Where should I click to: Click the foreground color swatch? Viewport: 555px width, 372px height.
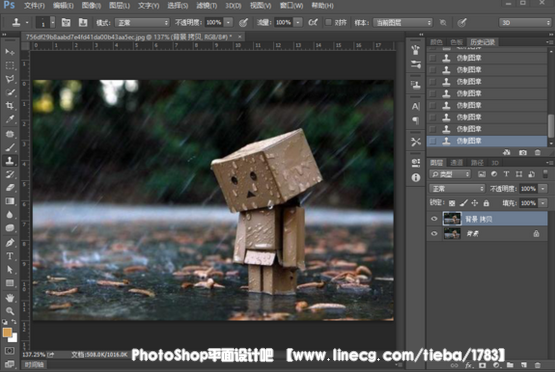tap(7, 332)
